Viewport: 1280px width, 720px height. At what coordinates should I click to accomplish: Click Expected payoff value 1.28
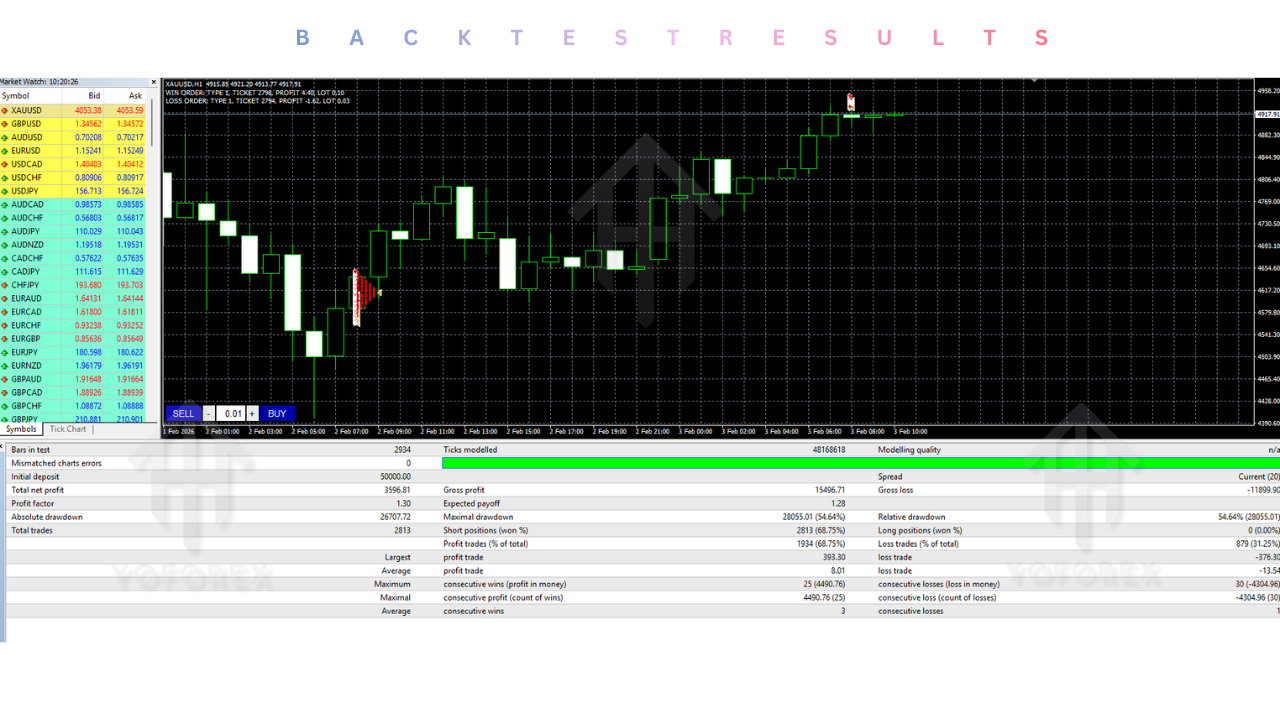click(x=838, y=504)
